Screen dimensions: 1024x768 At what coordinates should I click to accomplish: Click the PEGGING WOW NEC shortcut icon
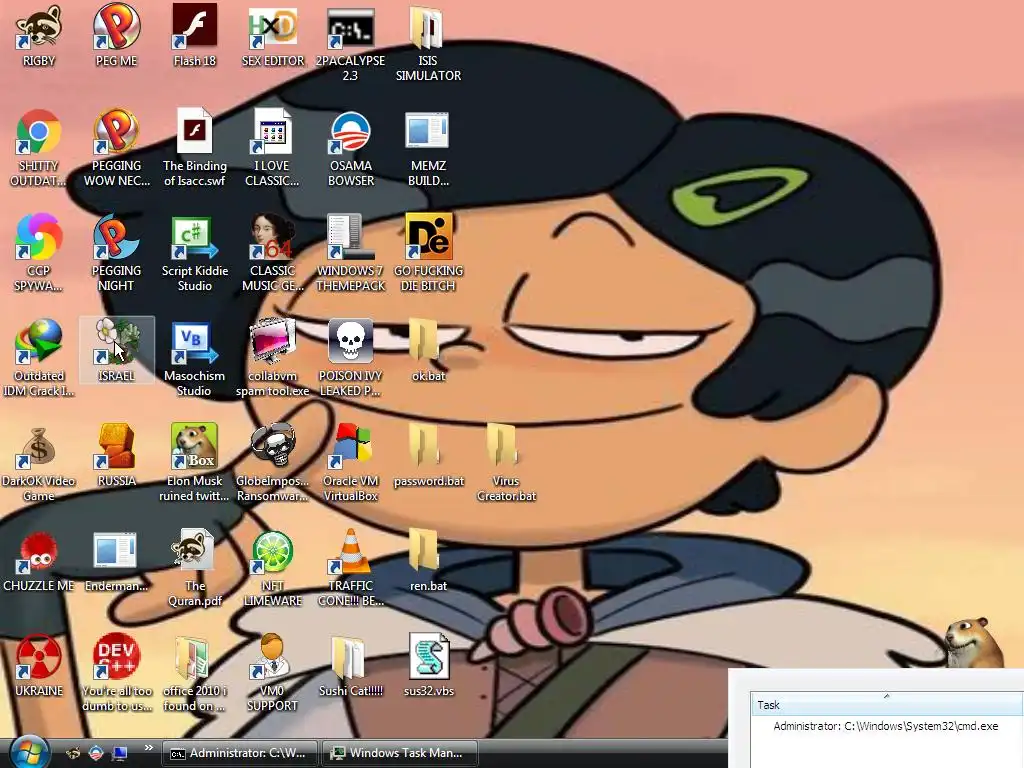[x=116, y=132]
